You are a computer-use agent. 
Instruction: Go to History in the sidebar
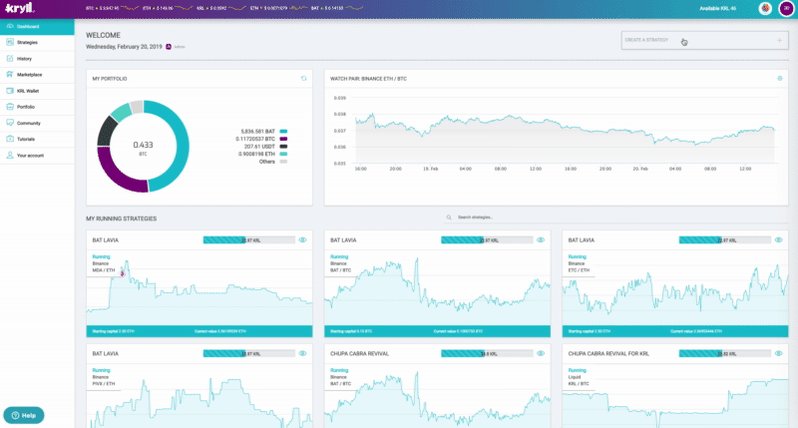coord(37,59)
